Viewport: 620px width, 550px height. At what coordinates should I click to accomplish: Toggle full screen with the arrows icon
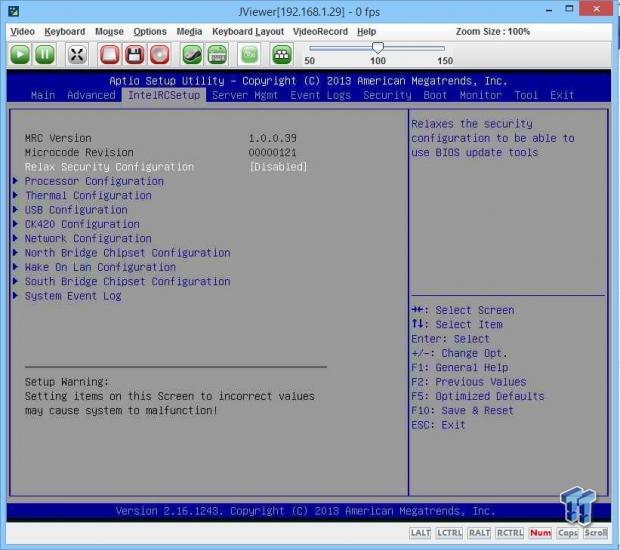click(x=77, y=54)
